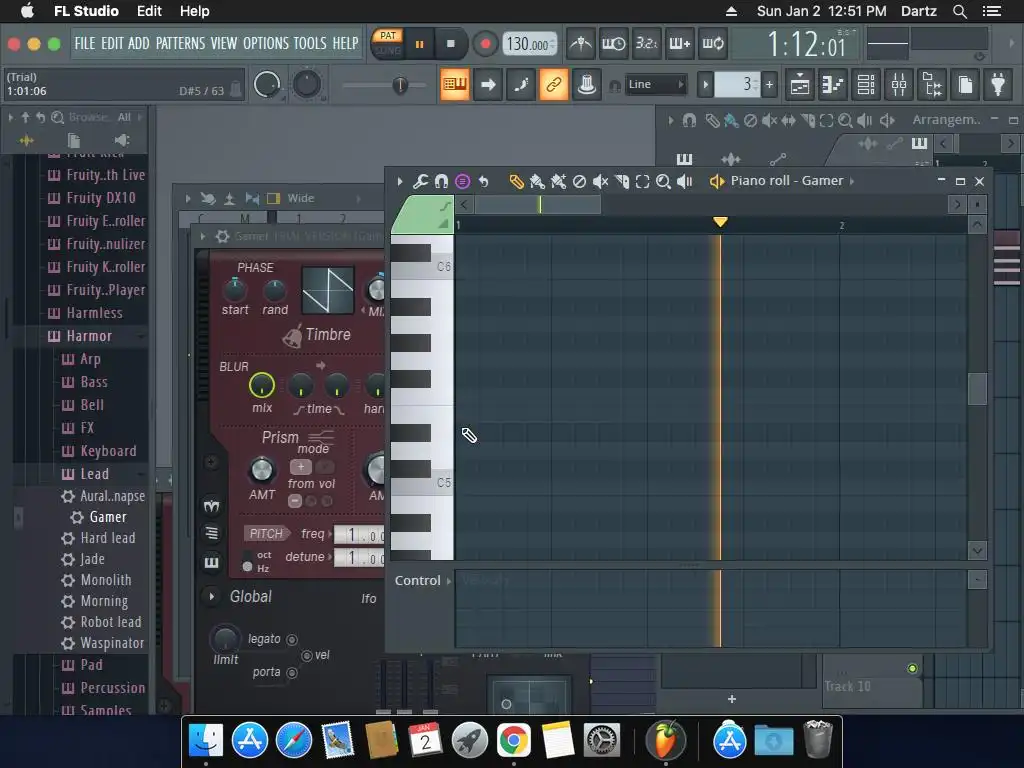This screenshot has height=768, width=1024.
Task: Select the mute tool in Piano roll
Action: point(600,182)
